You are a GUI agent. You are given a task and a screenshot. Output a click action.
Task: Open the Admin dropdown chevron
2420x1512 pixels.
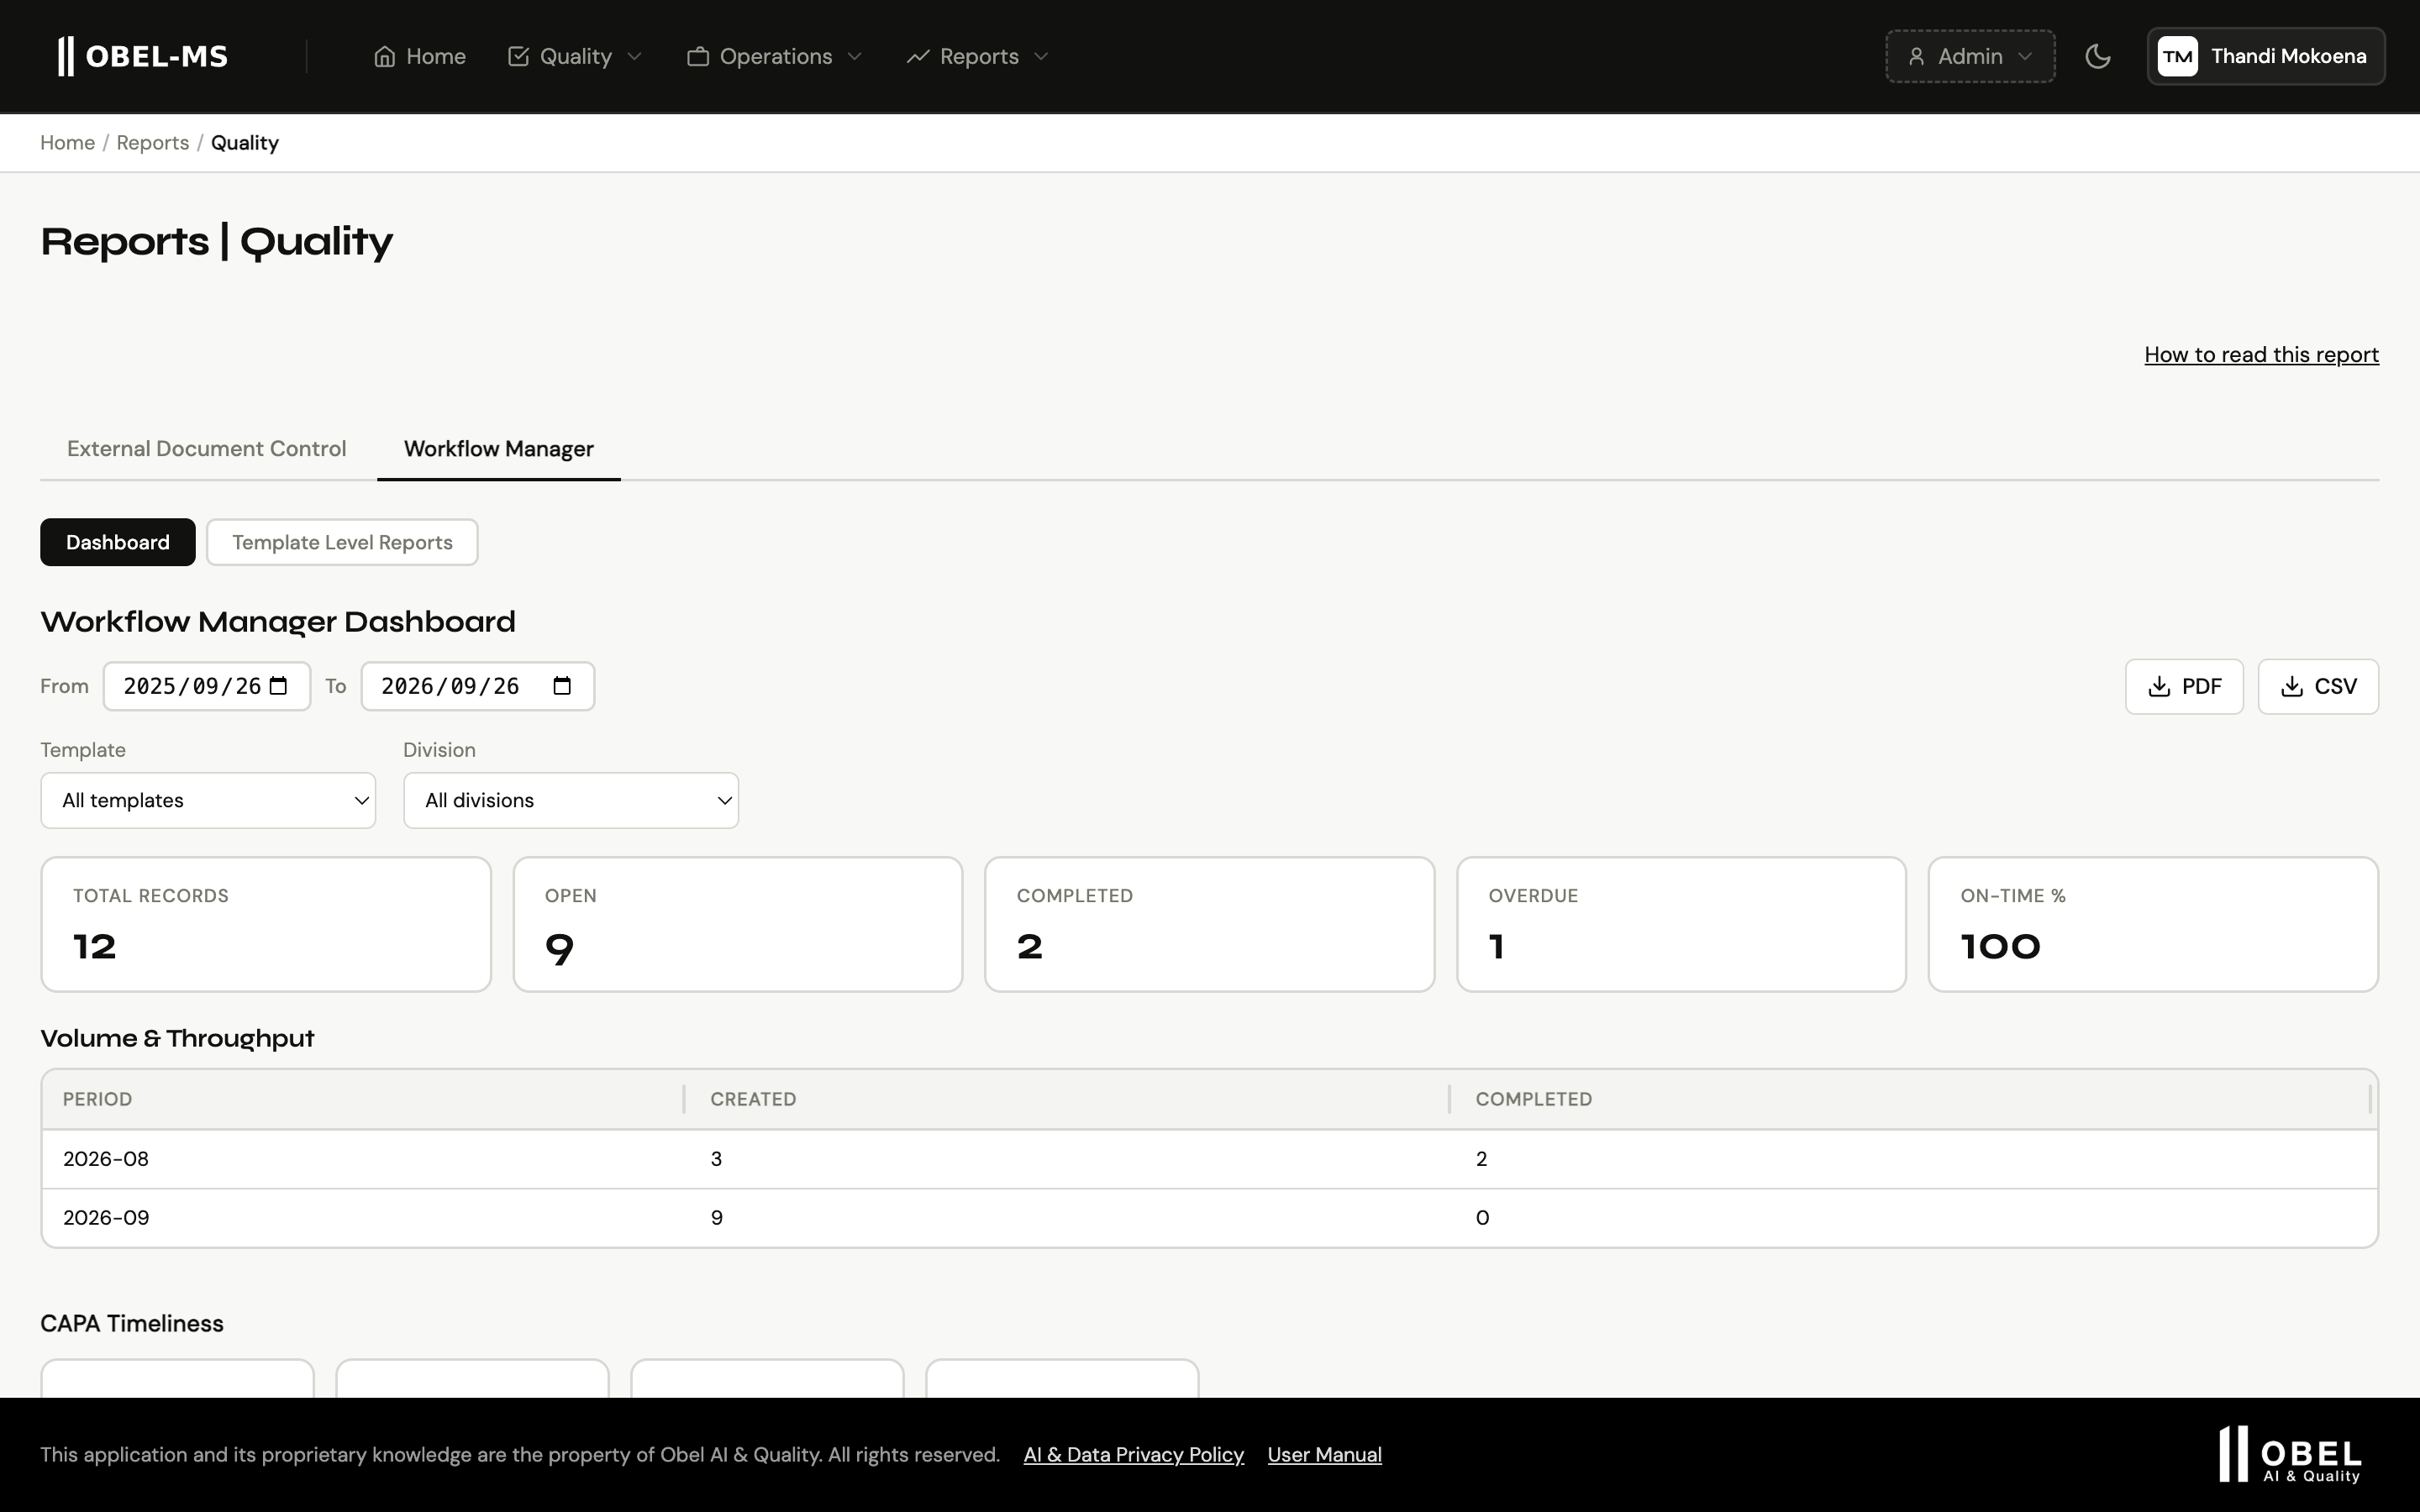tap(2025, 56)
